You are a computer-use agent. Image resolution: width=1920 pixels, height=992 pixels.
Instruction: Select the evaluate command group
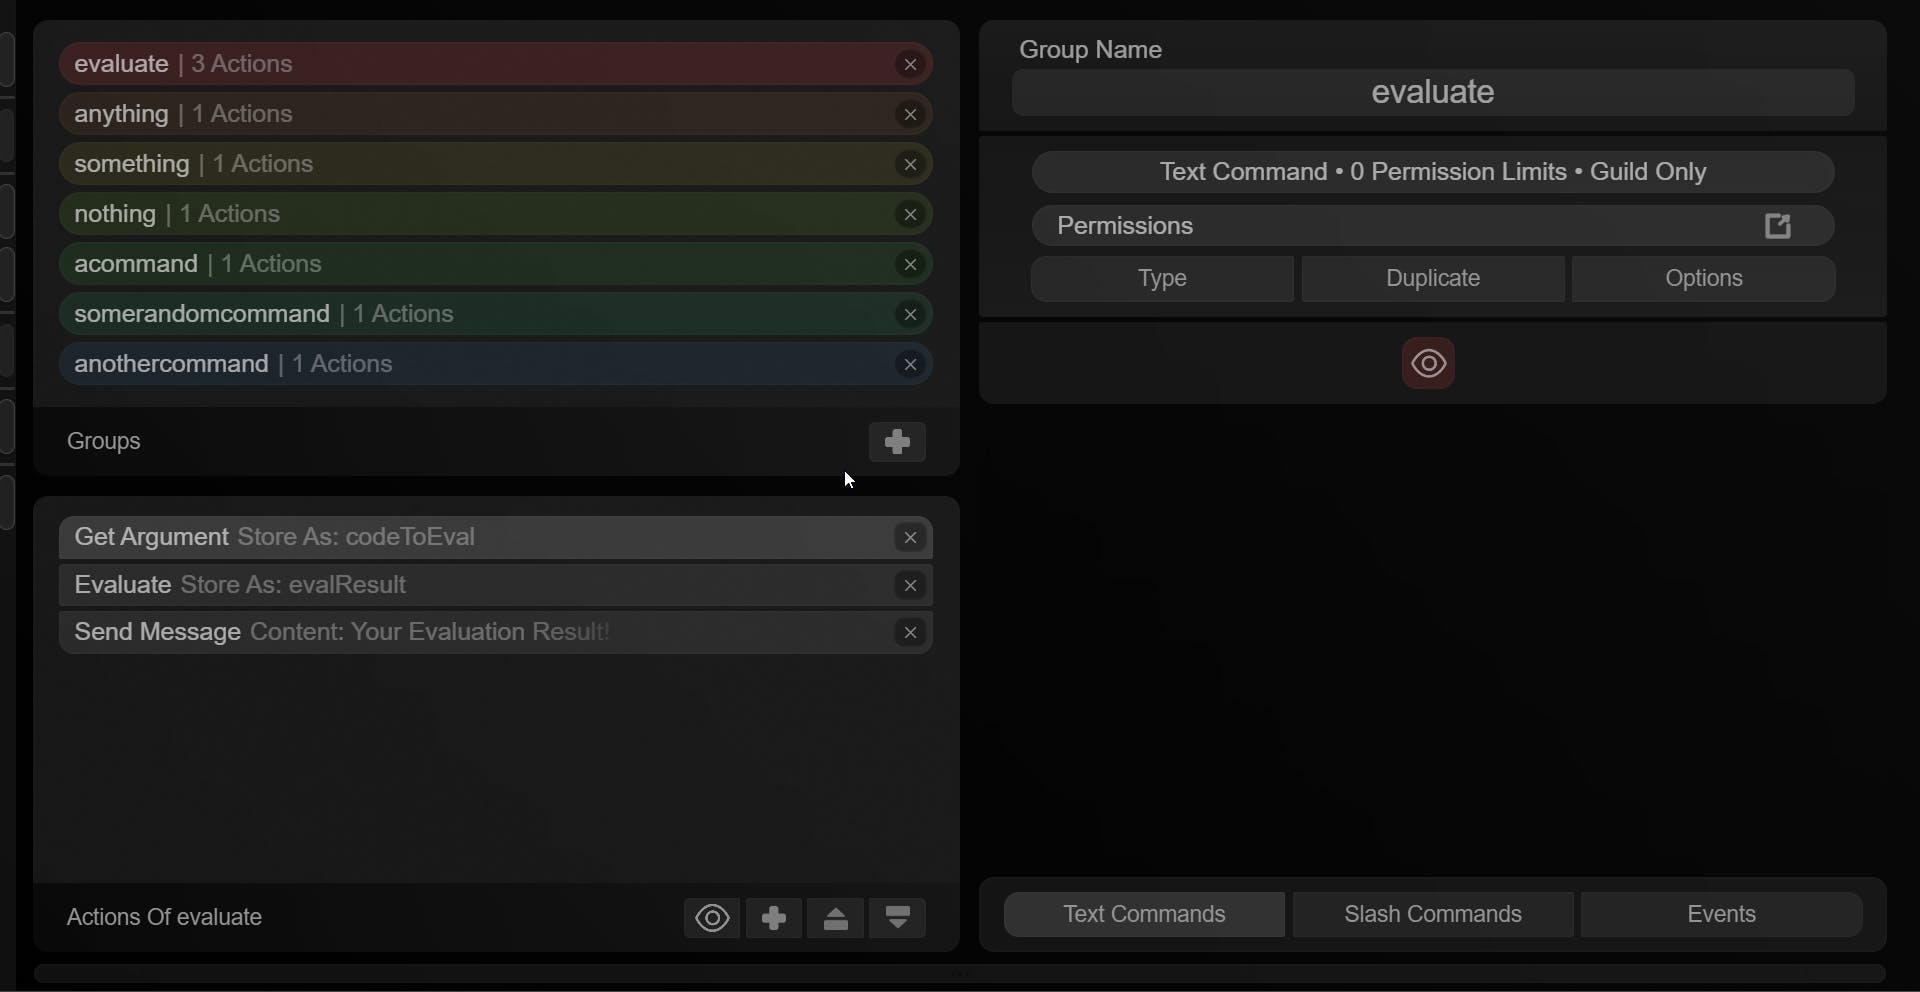click(x=495, y=64)
